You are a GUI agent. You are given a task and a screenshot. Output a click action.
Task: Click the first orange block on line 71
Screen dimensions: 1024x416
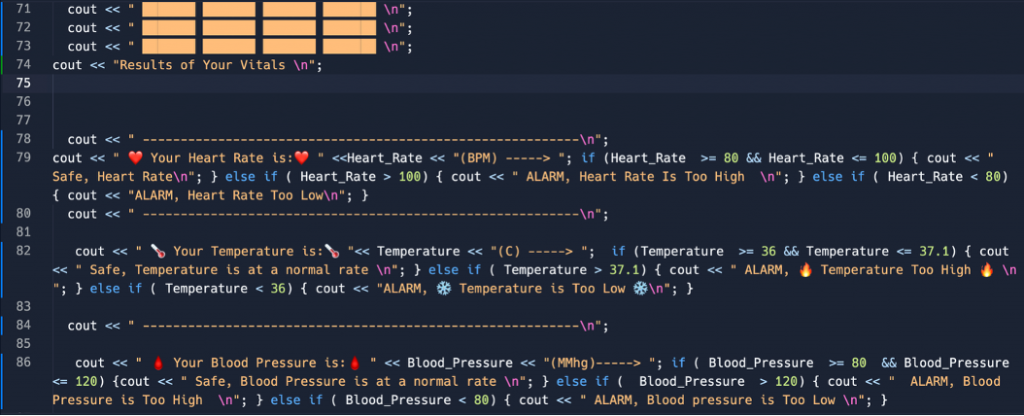pos(168,10)
